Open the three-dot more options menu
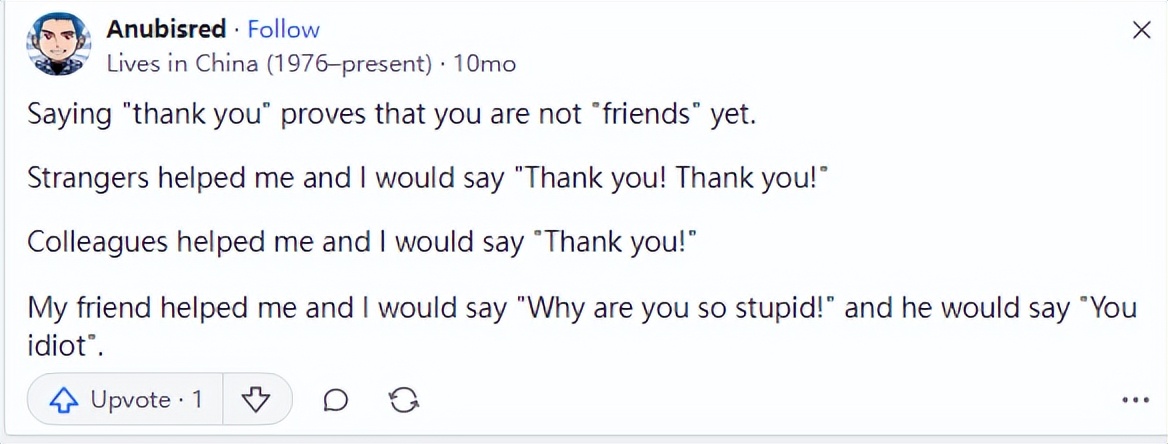Viewport: 1168px width, 444px height. (x=1135, y=400)
